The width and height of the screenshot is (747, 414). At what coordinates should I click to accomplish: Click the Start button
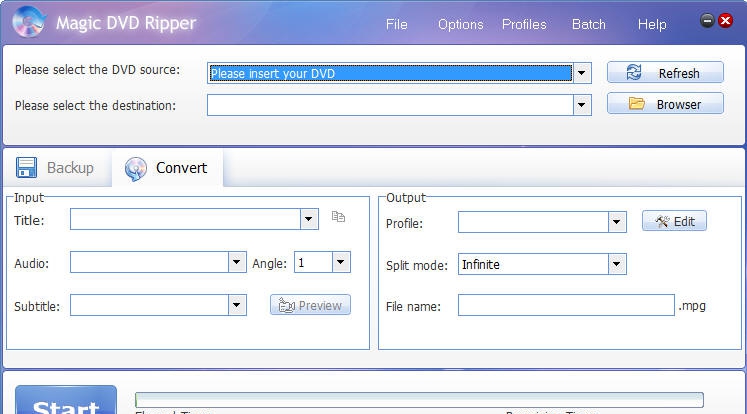coord(66,400)
